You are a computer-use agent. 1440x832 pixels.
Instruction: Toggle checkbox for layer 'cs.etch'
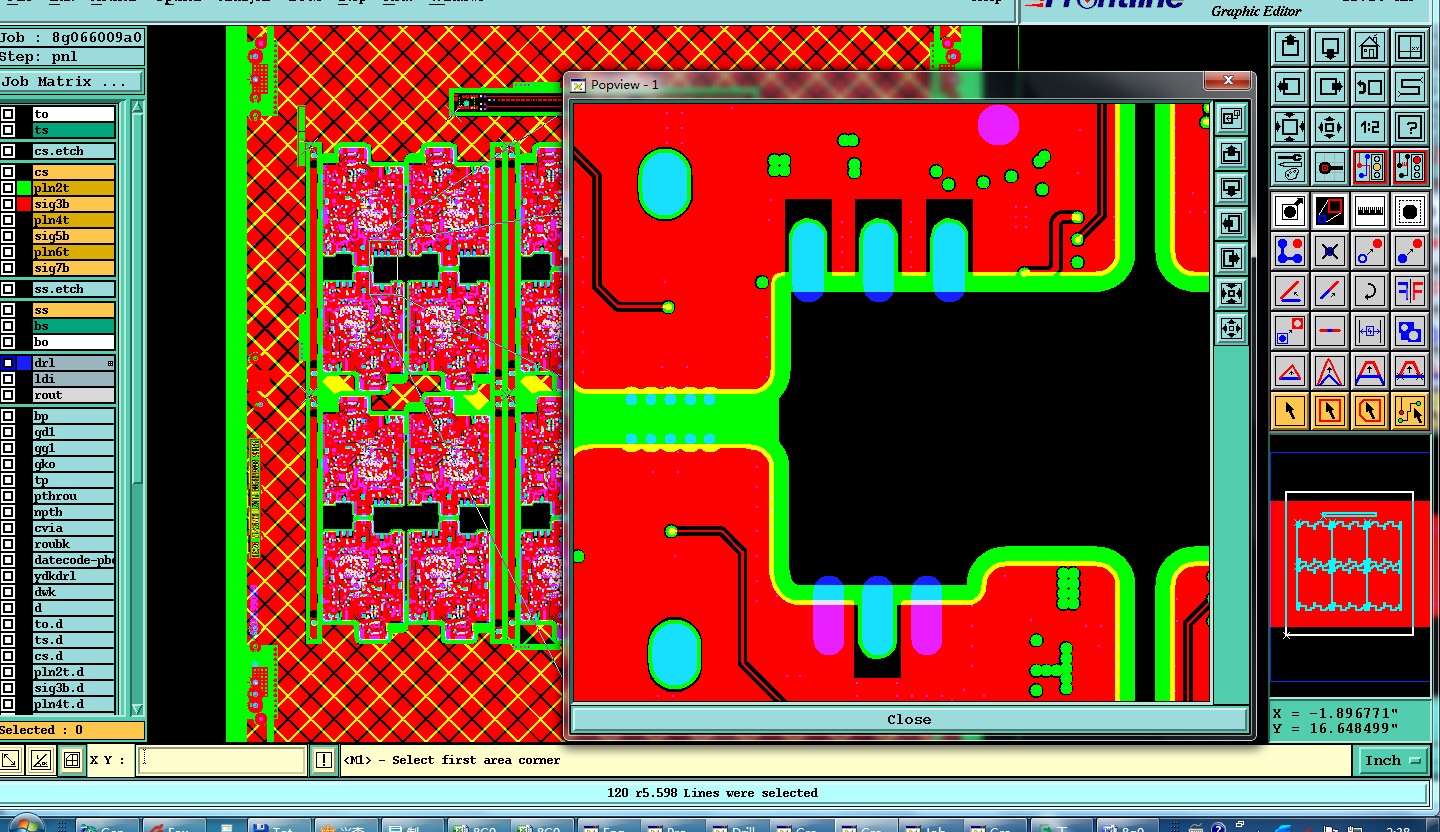click(x=8, y=151)
